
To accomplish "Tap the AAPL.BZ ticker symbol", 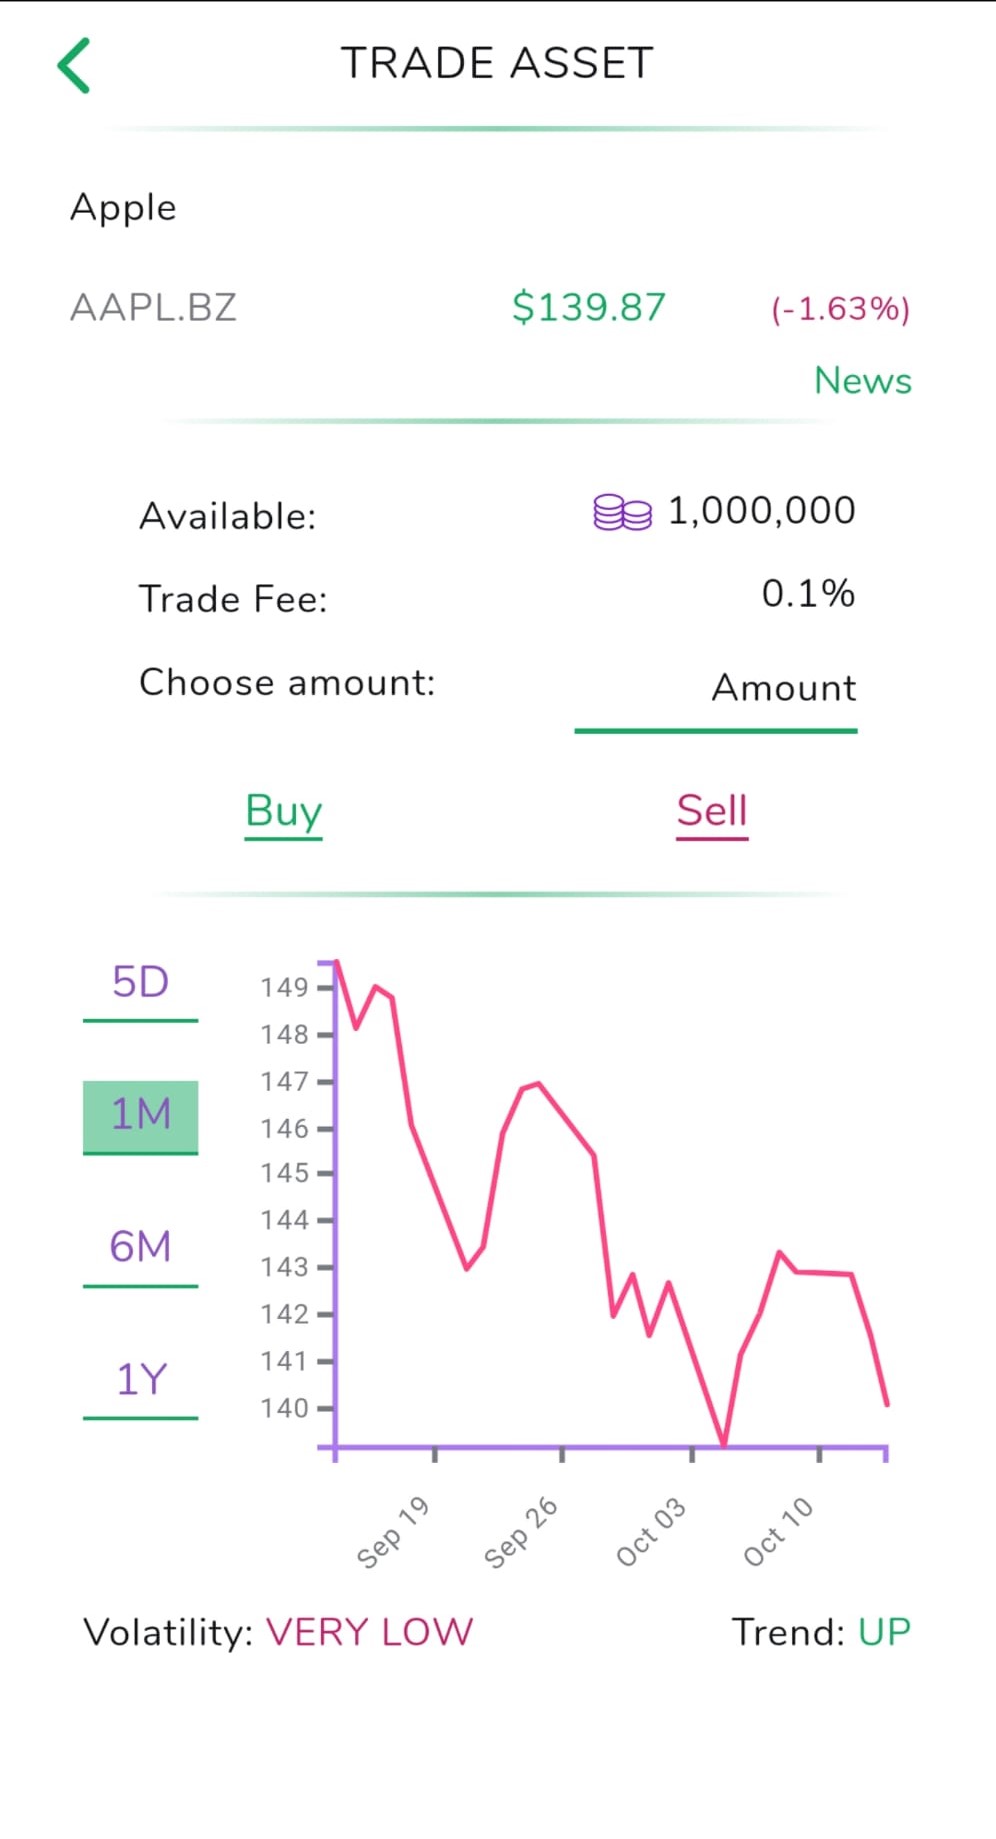I will [x=154, y=307].
